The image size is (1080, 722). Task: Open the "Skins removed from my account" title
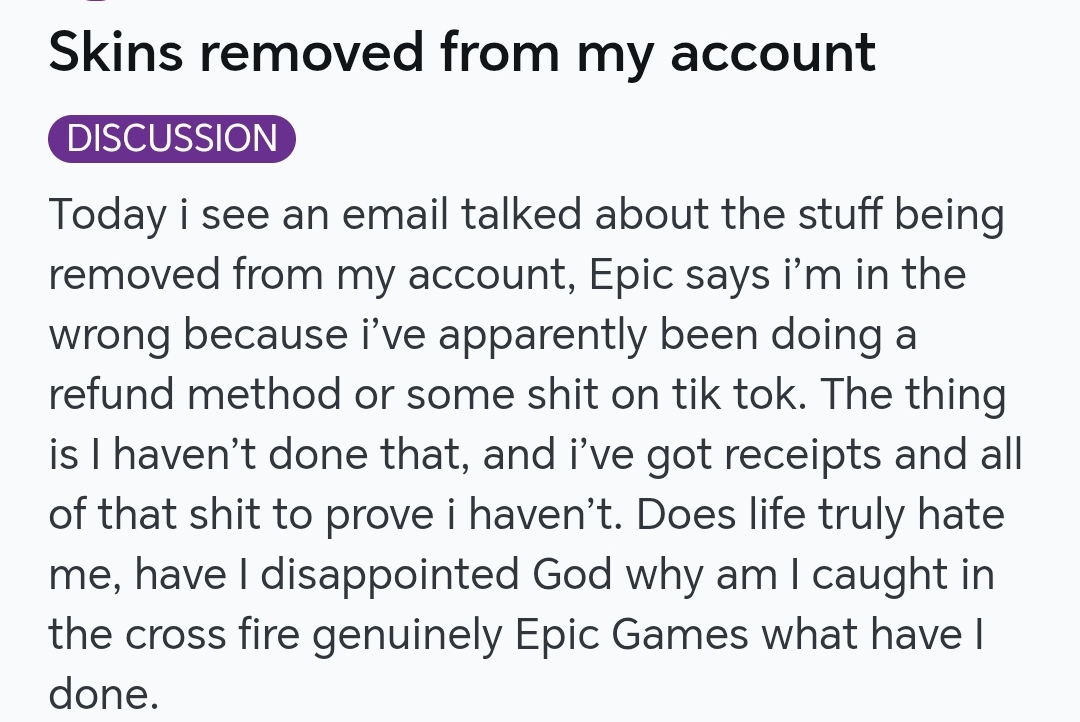[x=462, y=52]
